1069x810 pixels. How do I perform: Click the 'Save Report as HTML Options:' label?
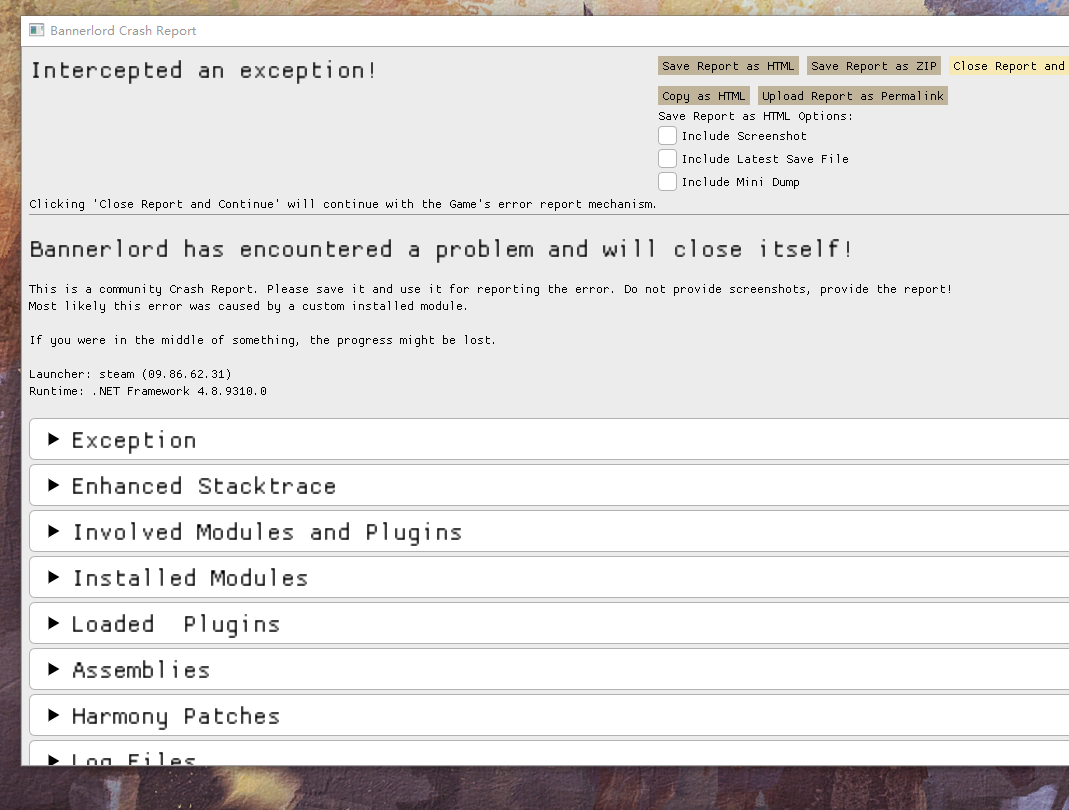pos(755,117)
